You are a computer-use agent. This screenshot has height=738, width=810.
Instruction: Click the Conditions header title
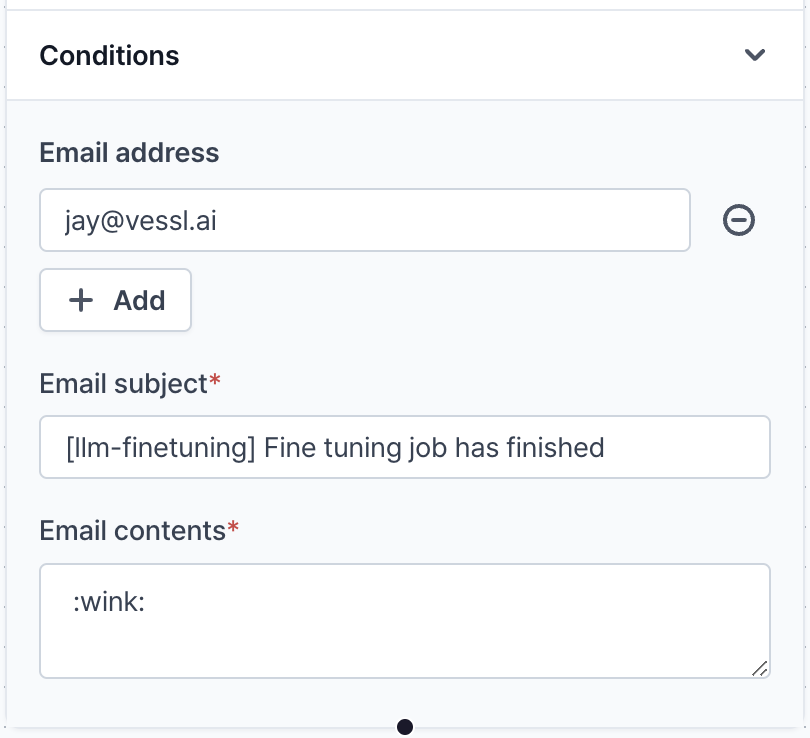[x=110, y=55]
